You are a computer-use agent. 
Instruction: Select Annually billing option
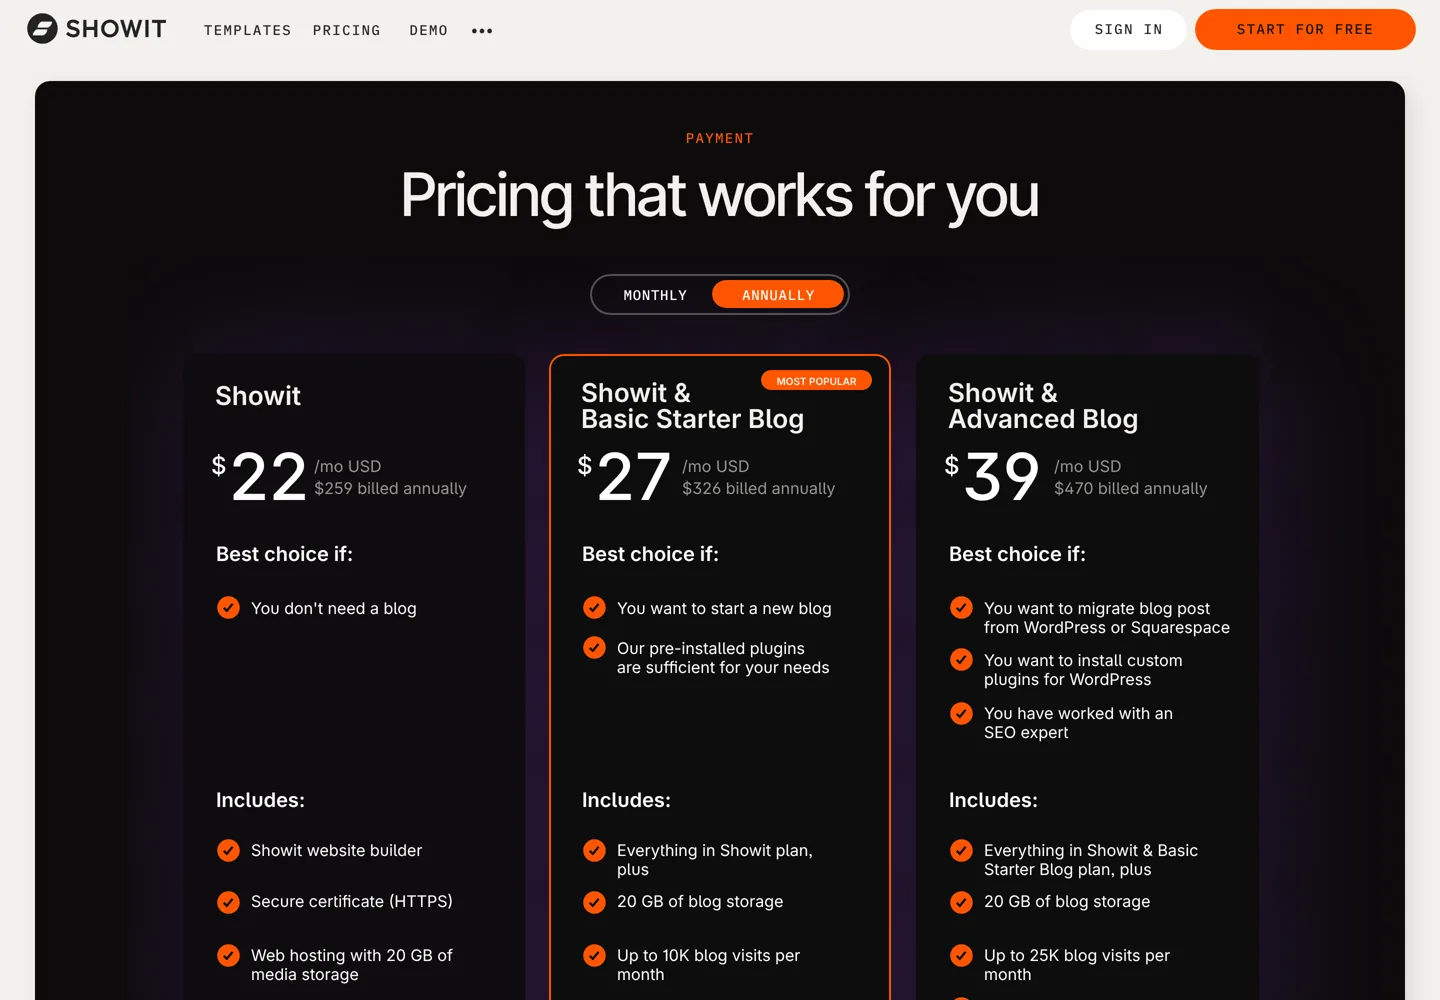click(x=778, y=295)
